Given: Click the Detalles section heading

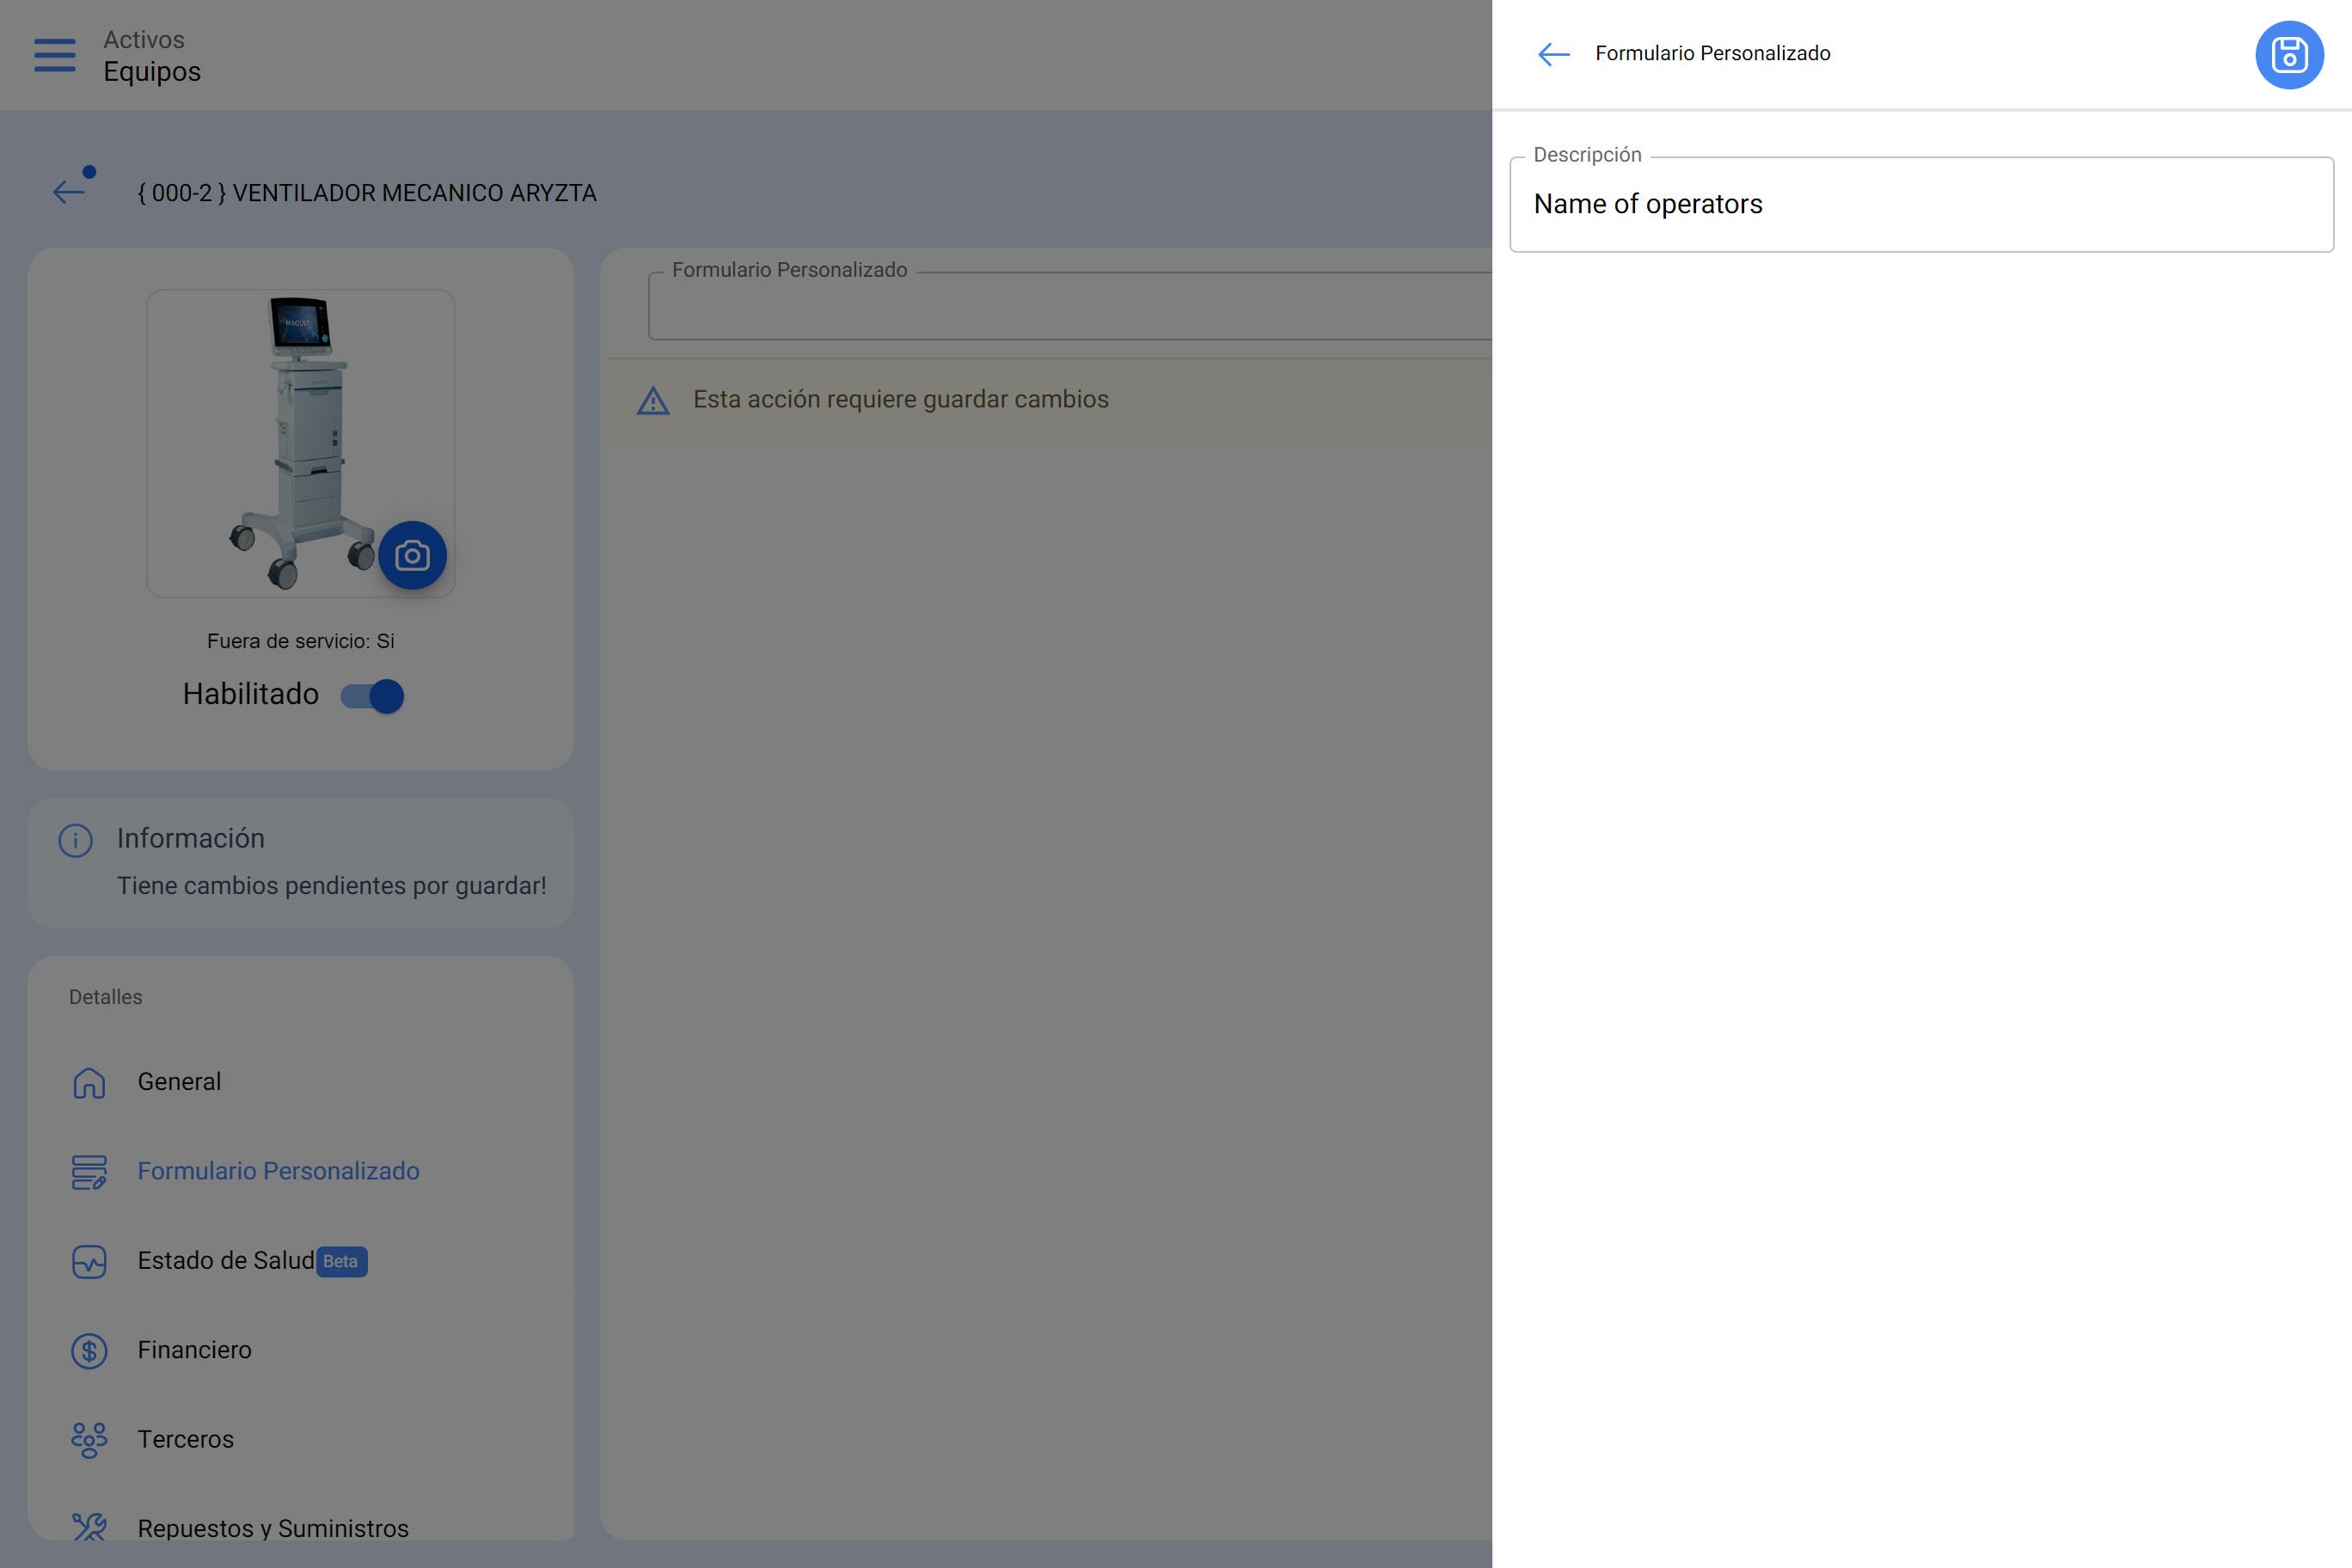Looking at the screenshot, I should coord(106,997).
